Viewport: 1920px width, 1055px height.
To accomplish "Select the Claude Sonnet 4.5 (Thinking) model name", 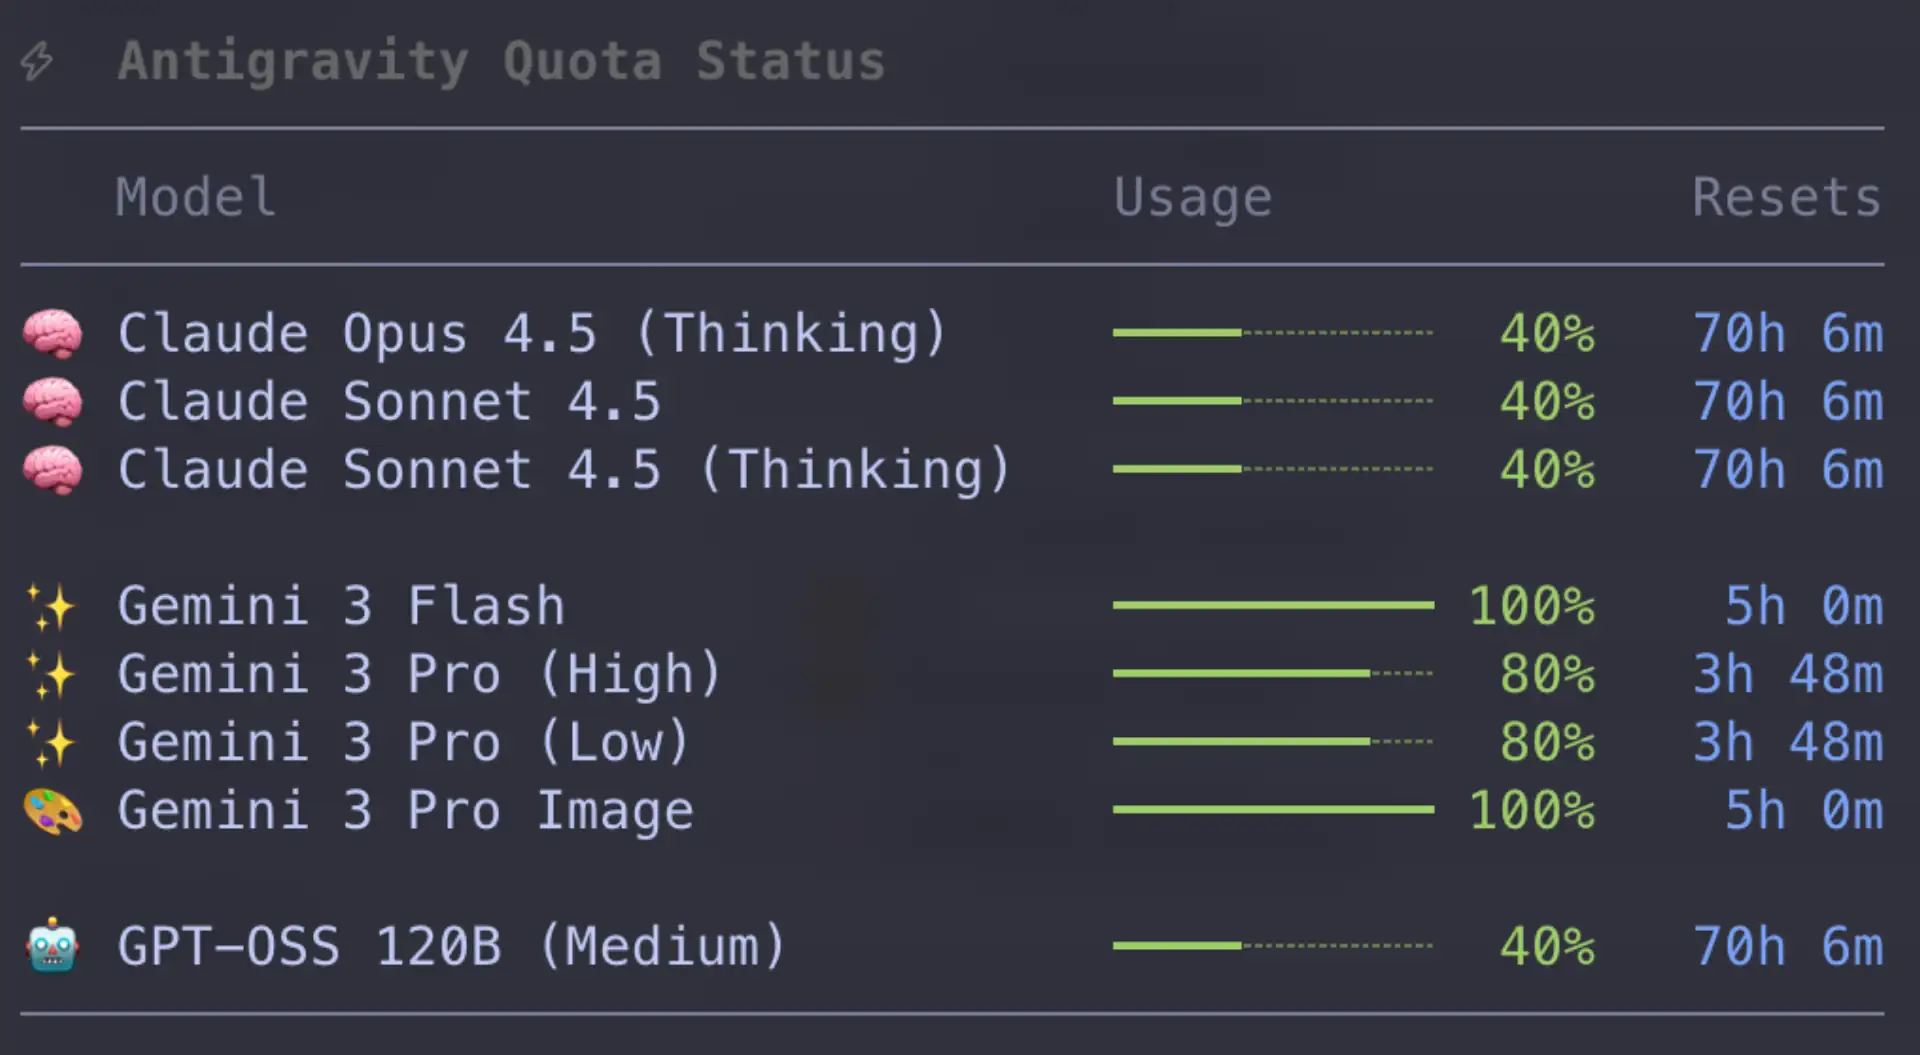I will (564, 470).
